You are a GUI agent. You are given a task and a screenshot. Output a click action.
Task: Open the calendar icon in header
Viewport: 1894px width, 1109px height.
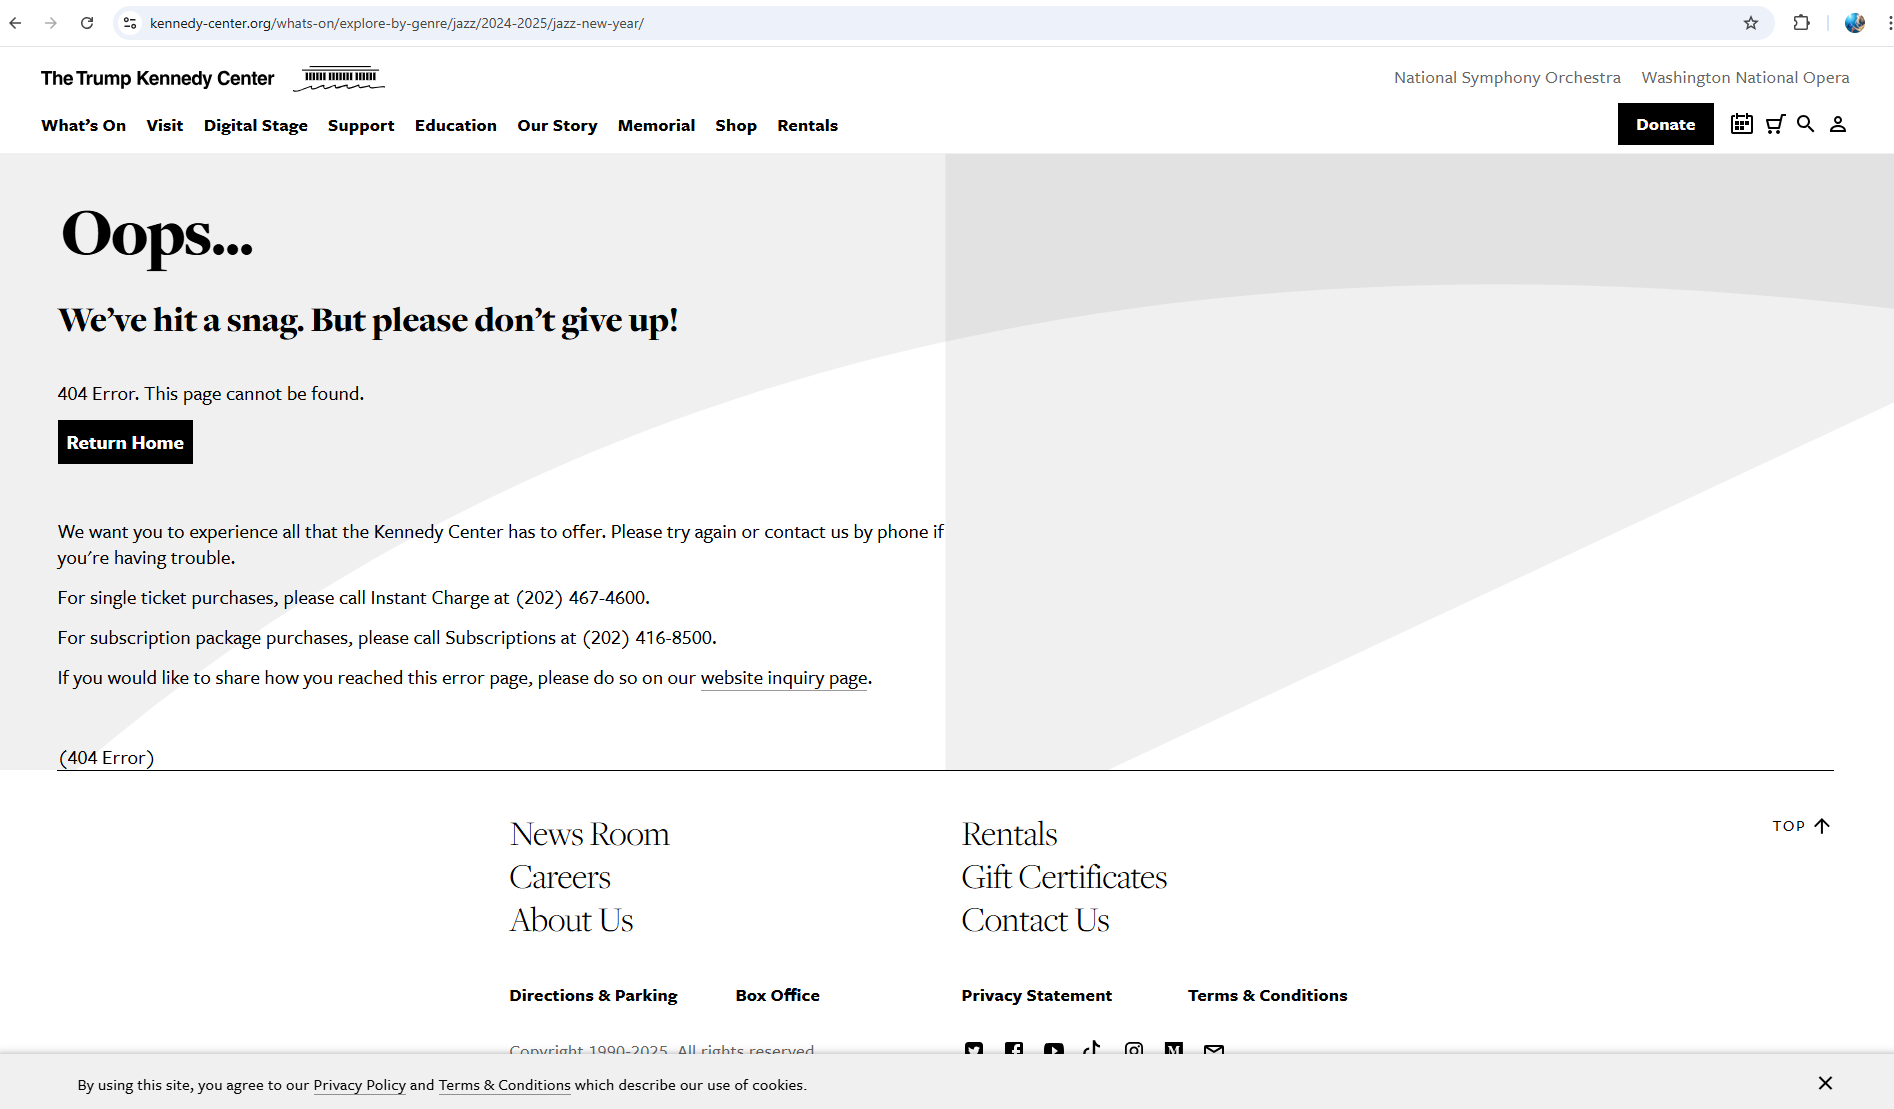1741,124
